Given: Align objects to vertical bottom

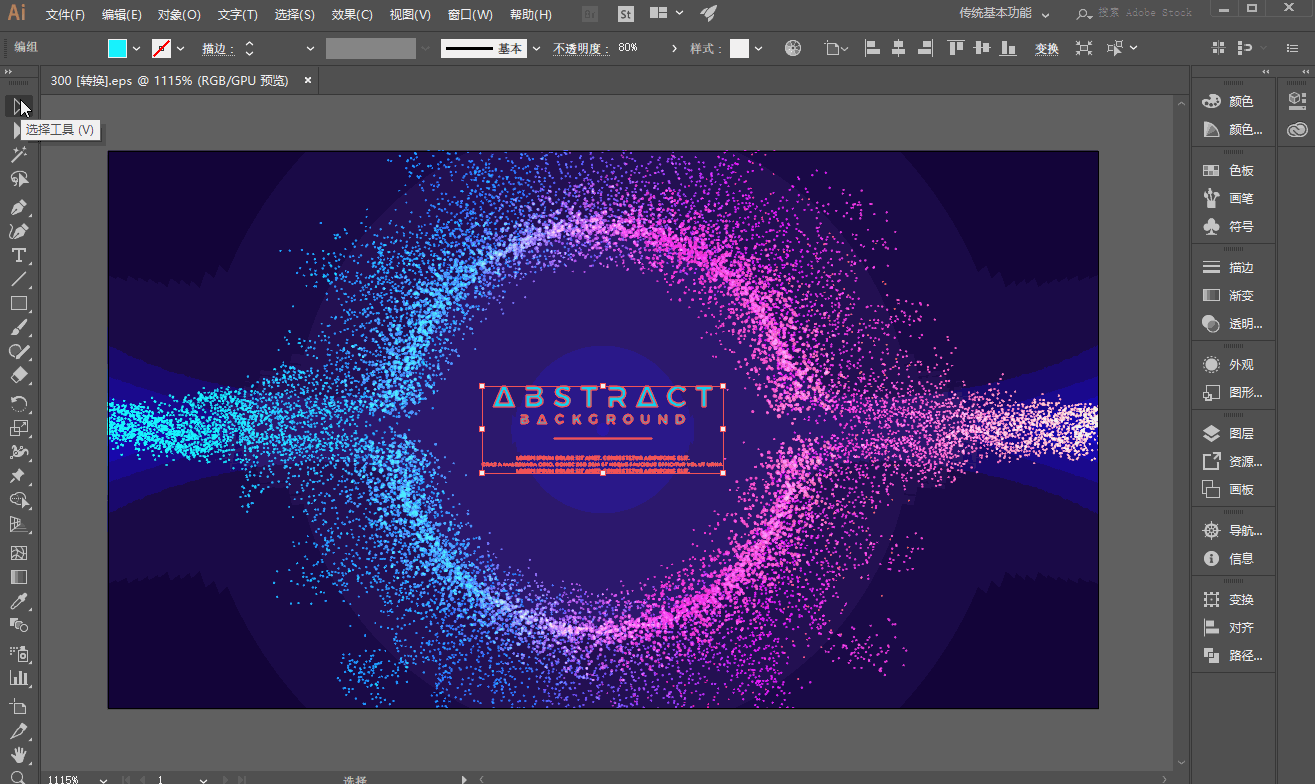Looking at the screenshot, I should 1009,48.
